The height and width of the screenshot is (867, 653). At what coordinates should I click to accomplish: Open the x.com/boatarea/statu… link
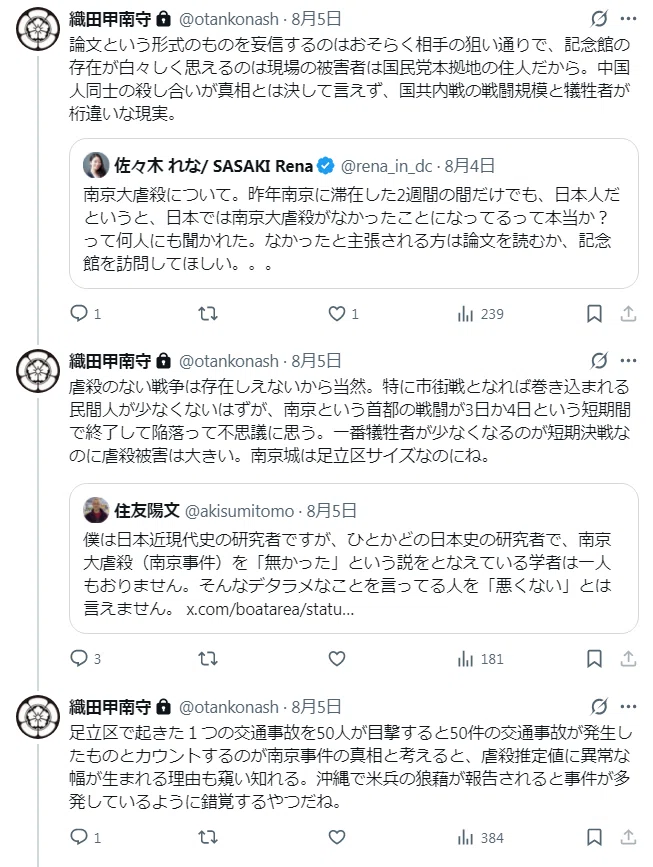(x=270, y=609)
